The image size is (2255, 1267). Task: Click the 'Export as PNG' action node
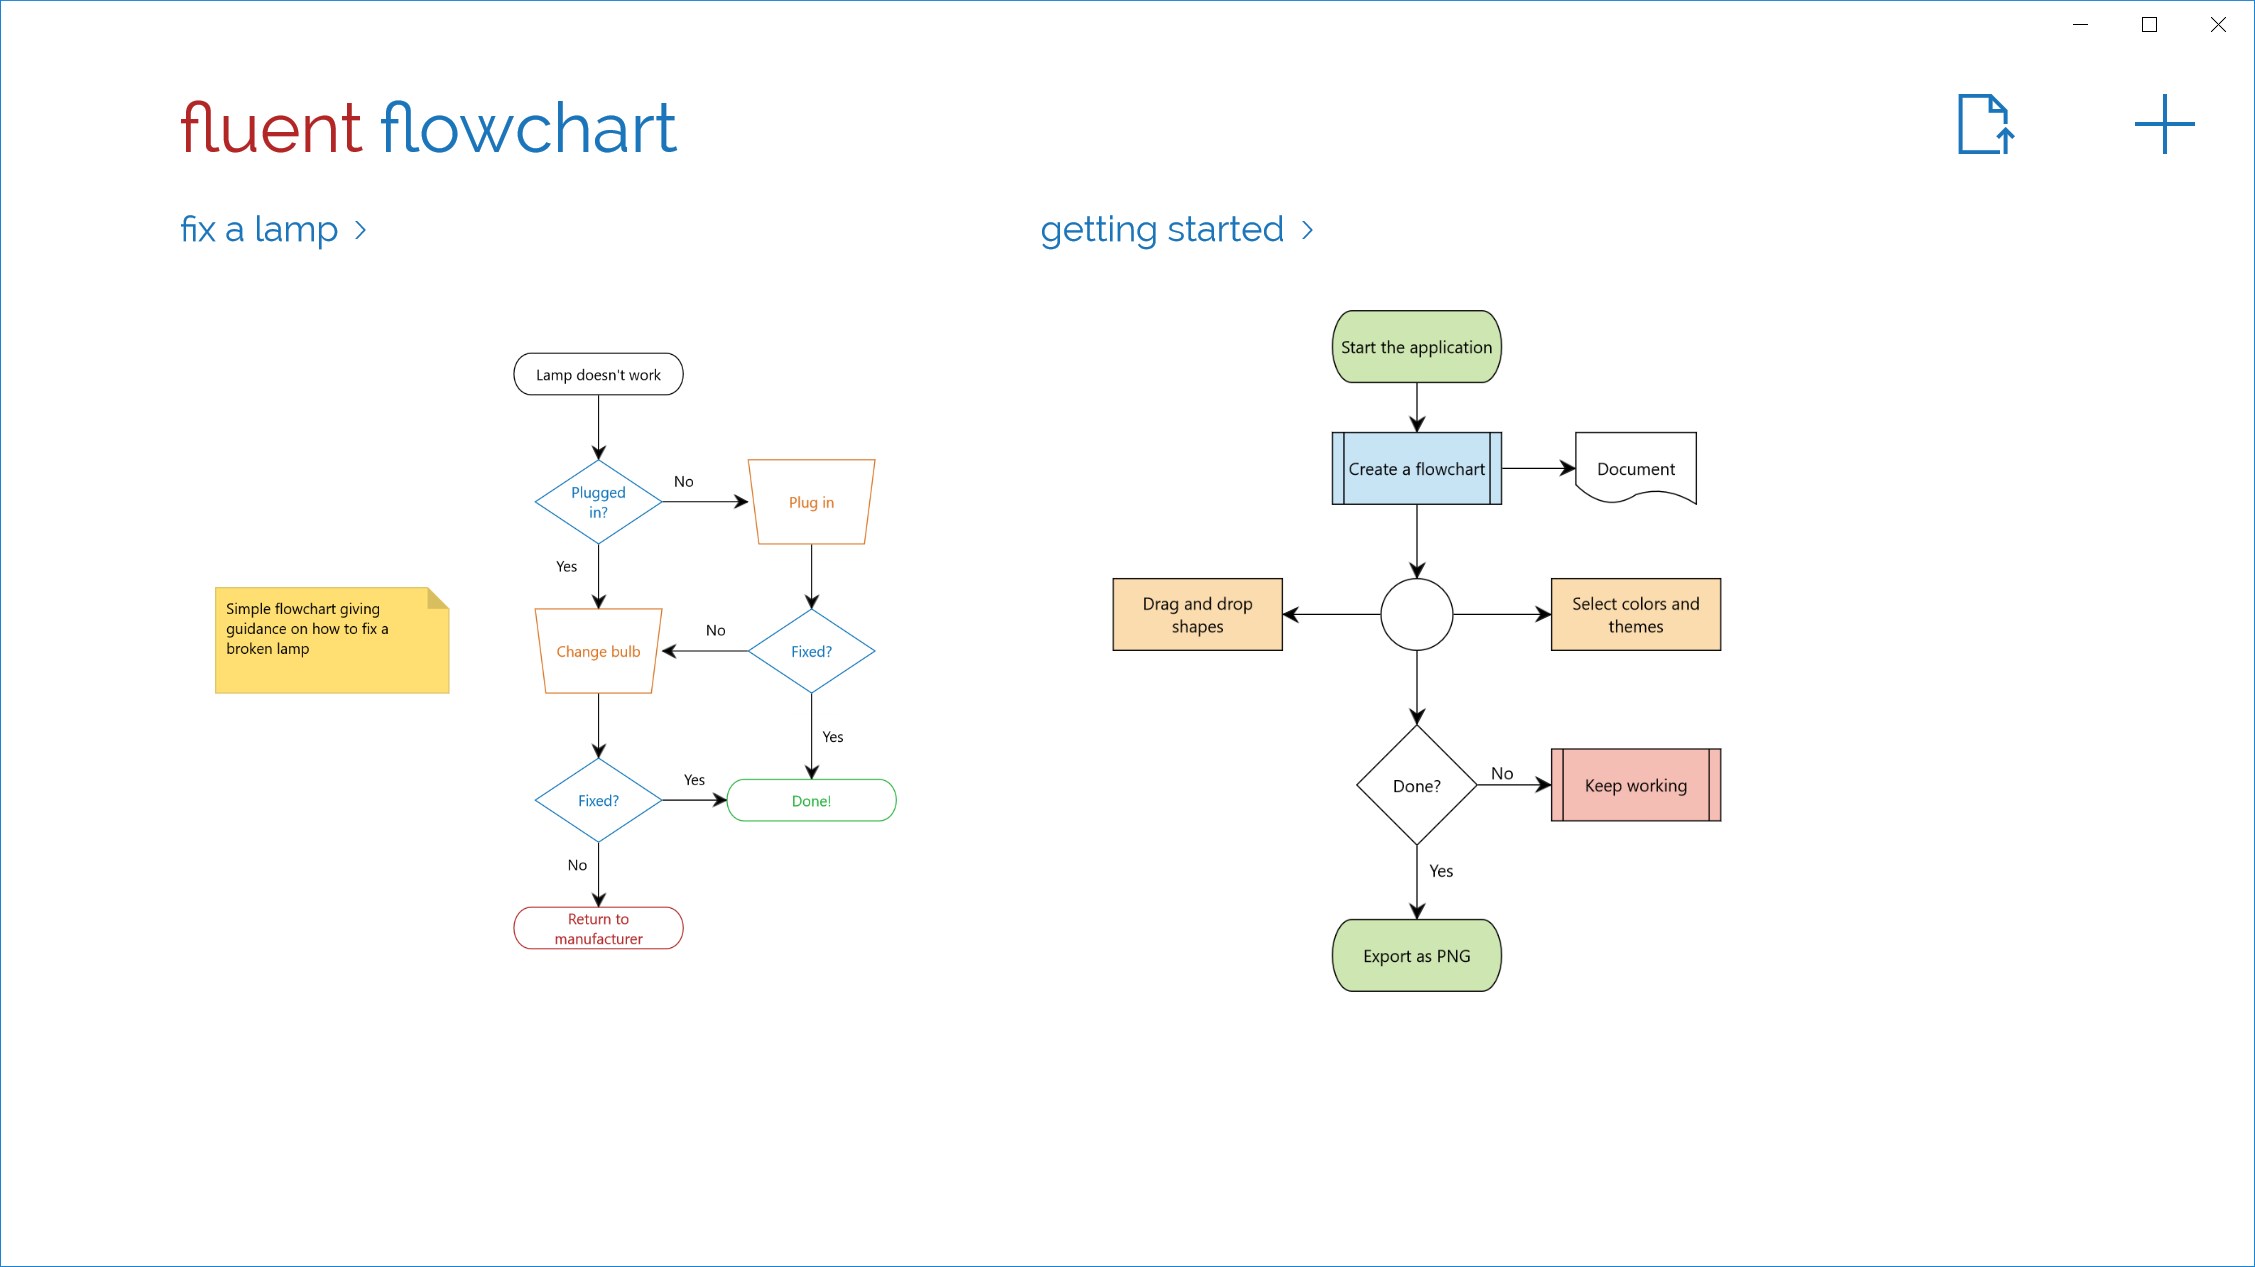click(x=1416, y=956)
